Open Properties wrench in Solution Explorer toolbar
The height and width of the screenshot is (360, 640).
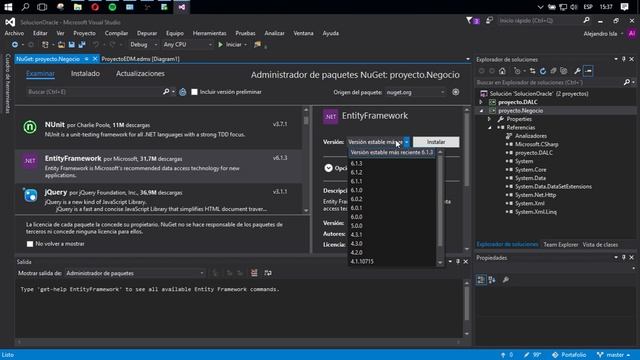pos(577,71)
